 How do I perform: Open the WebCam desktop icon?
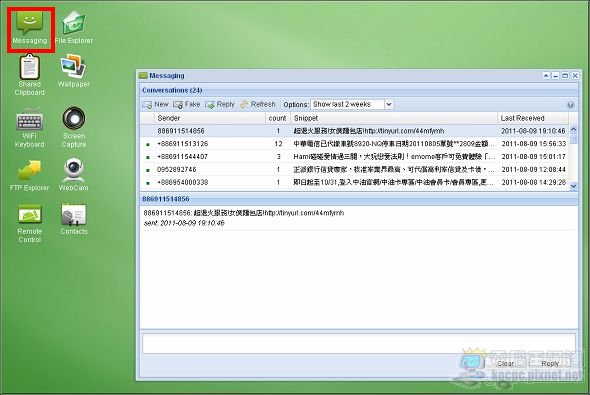click(74, 175)
